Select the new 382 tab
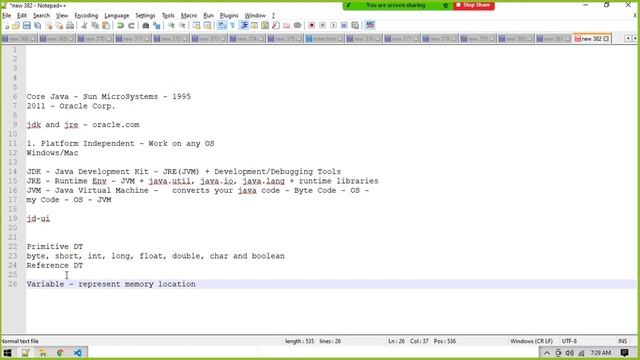640x360 pixels. pos(591,39)
